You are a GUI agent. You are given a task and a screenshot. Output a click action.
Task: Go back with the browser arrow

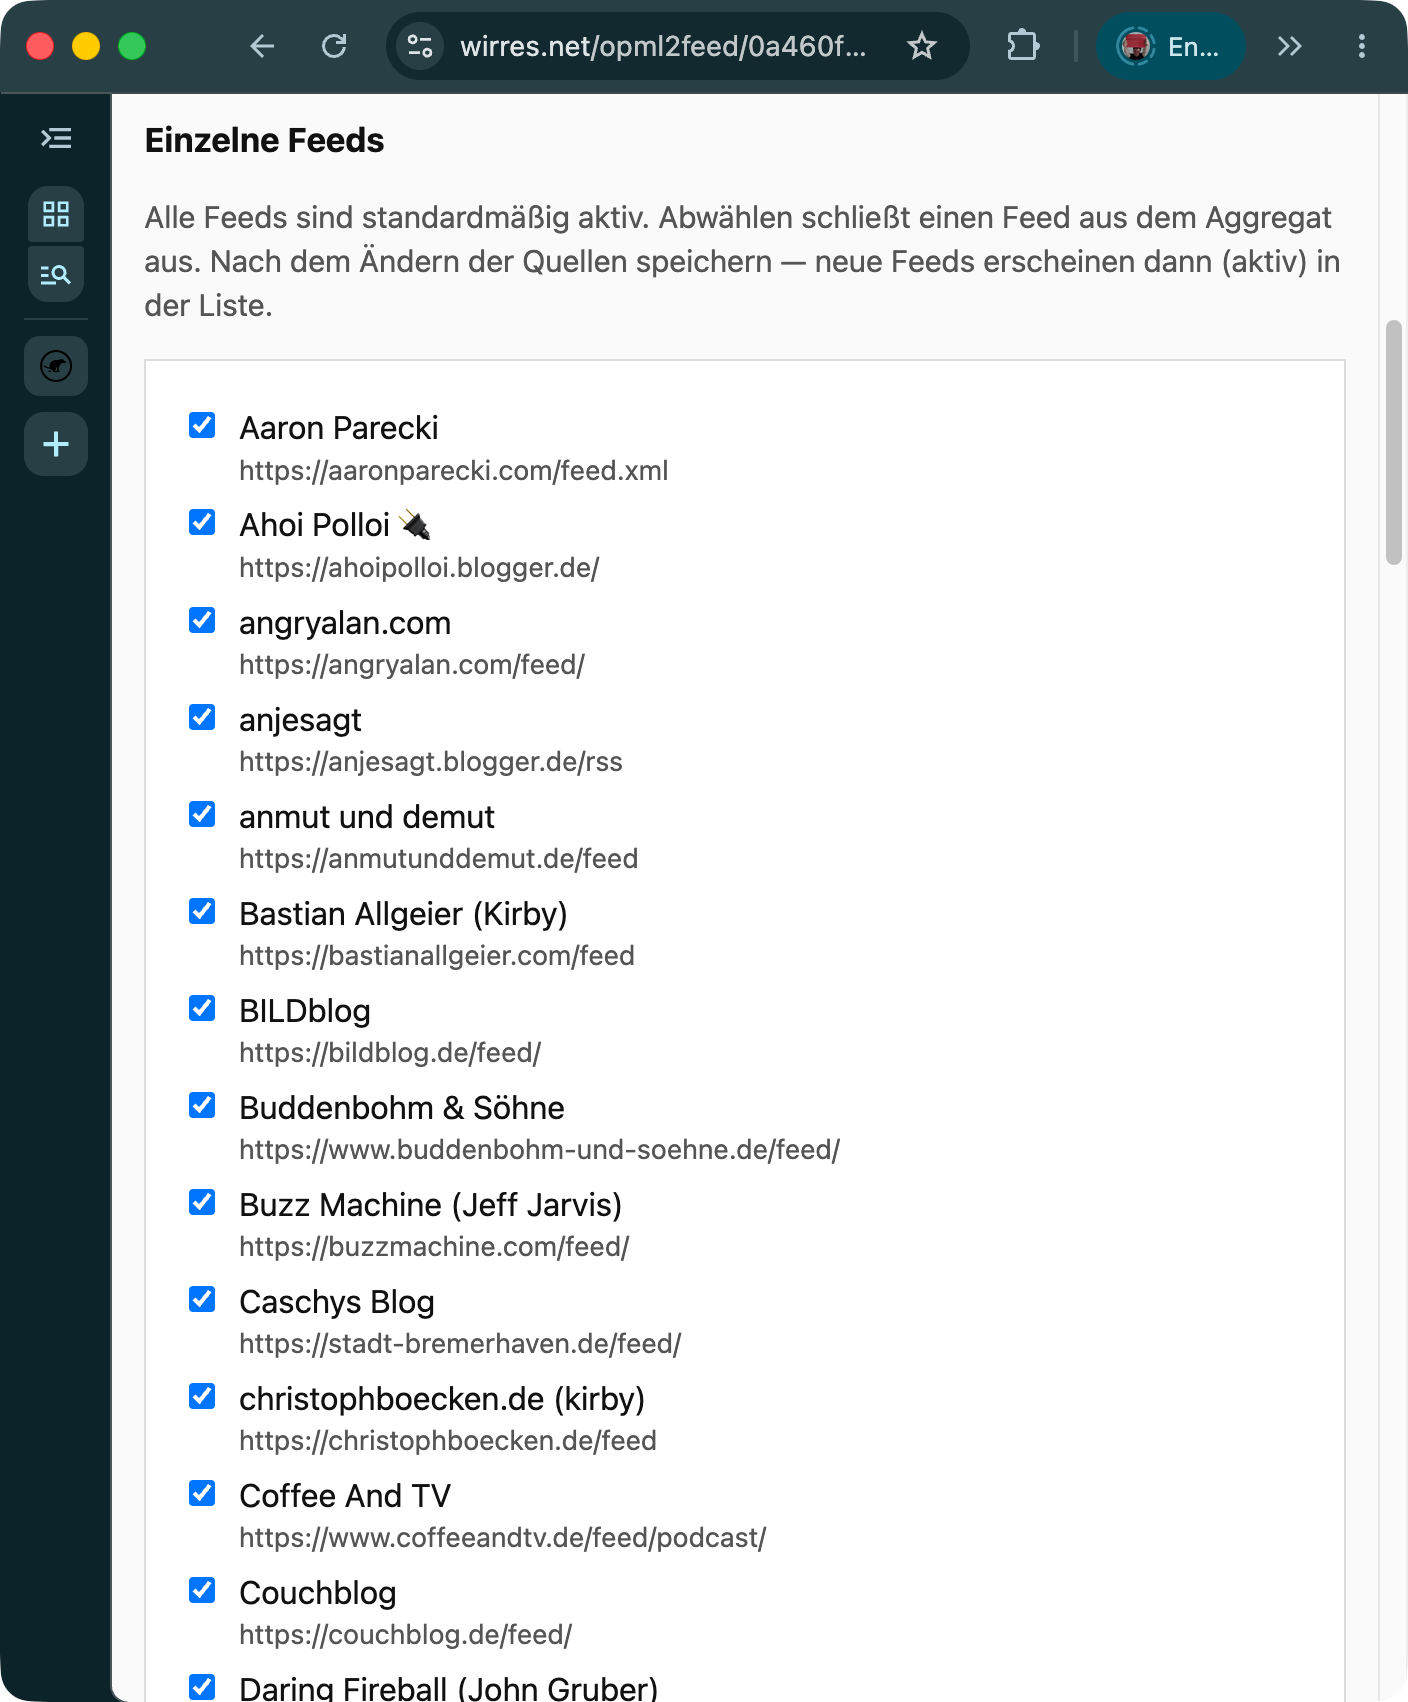coord(262,46)
